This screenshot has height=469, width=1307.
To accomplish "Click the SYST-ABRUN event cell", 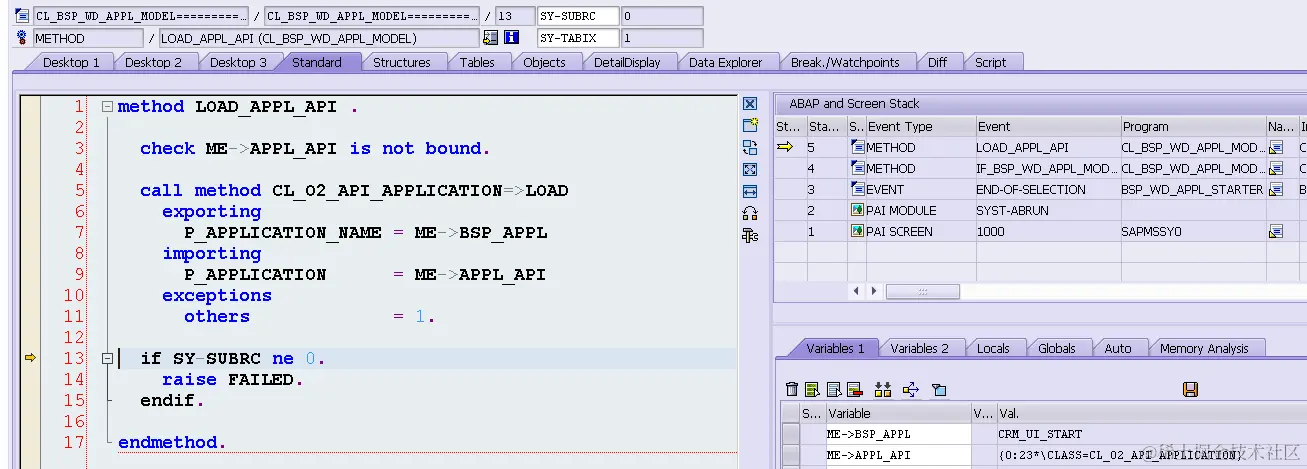I will click(x=1047, y=210).
